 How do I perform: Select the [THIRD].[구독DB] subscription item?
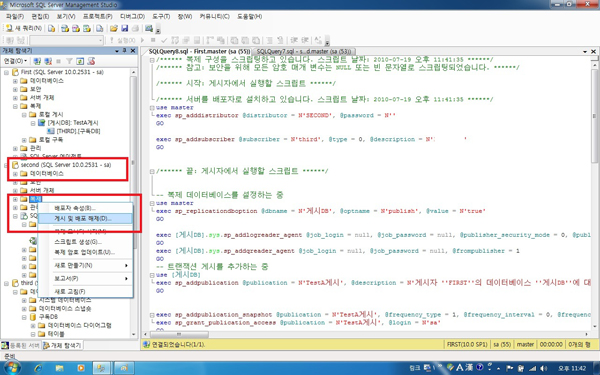78,131
